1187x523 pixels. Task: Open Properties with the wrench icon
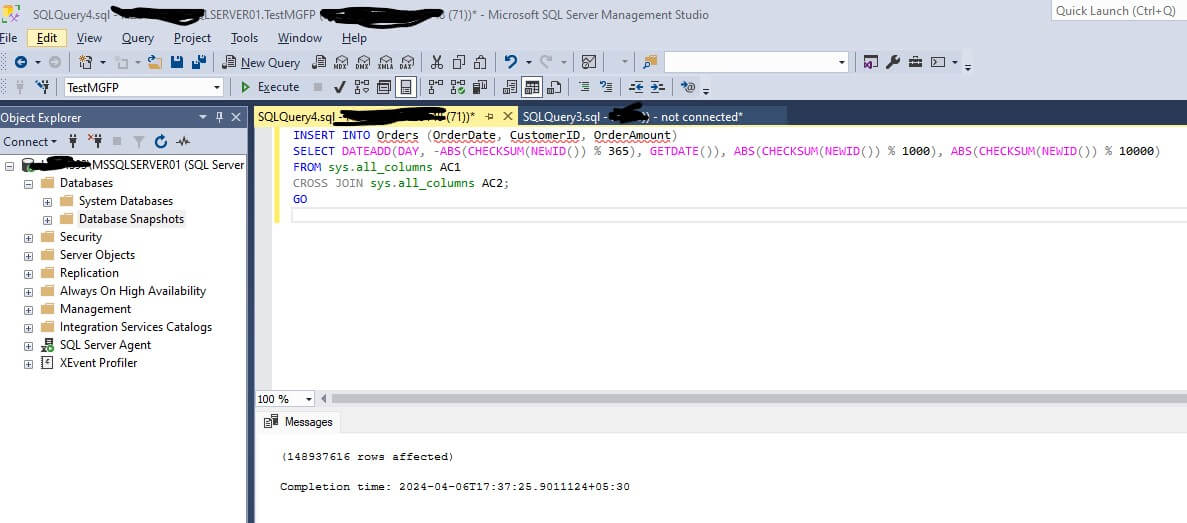pyautogui.click(x=893, y=63)
